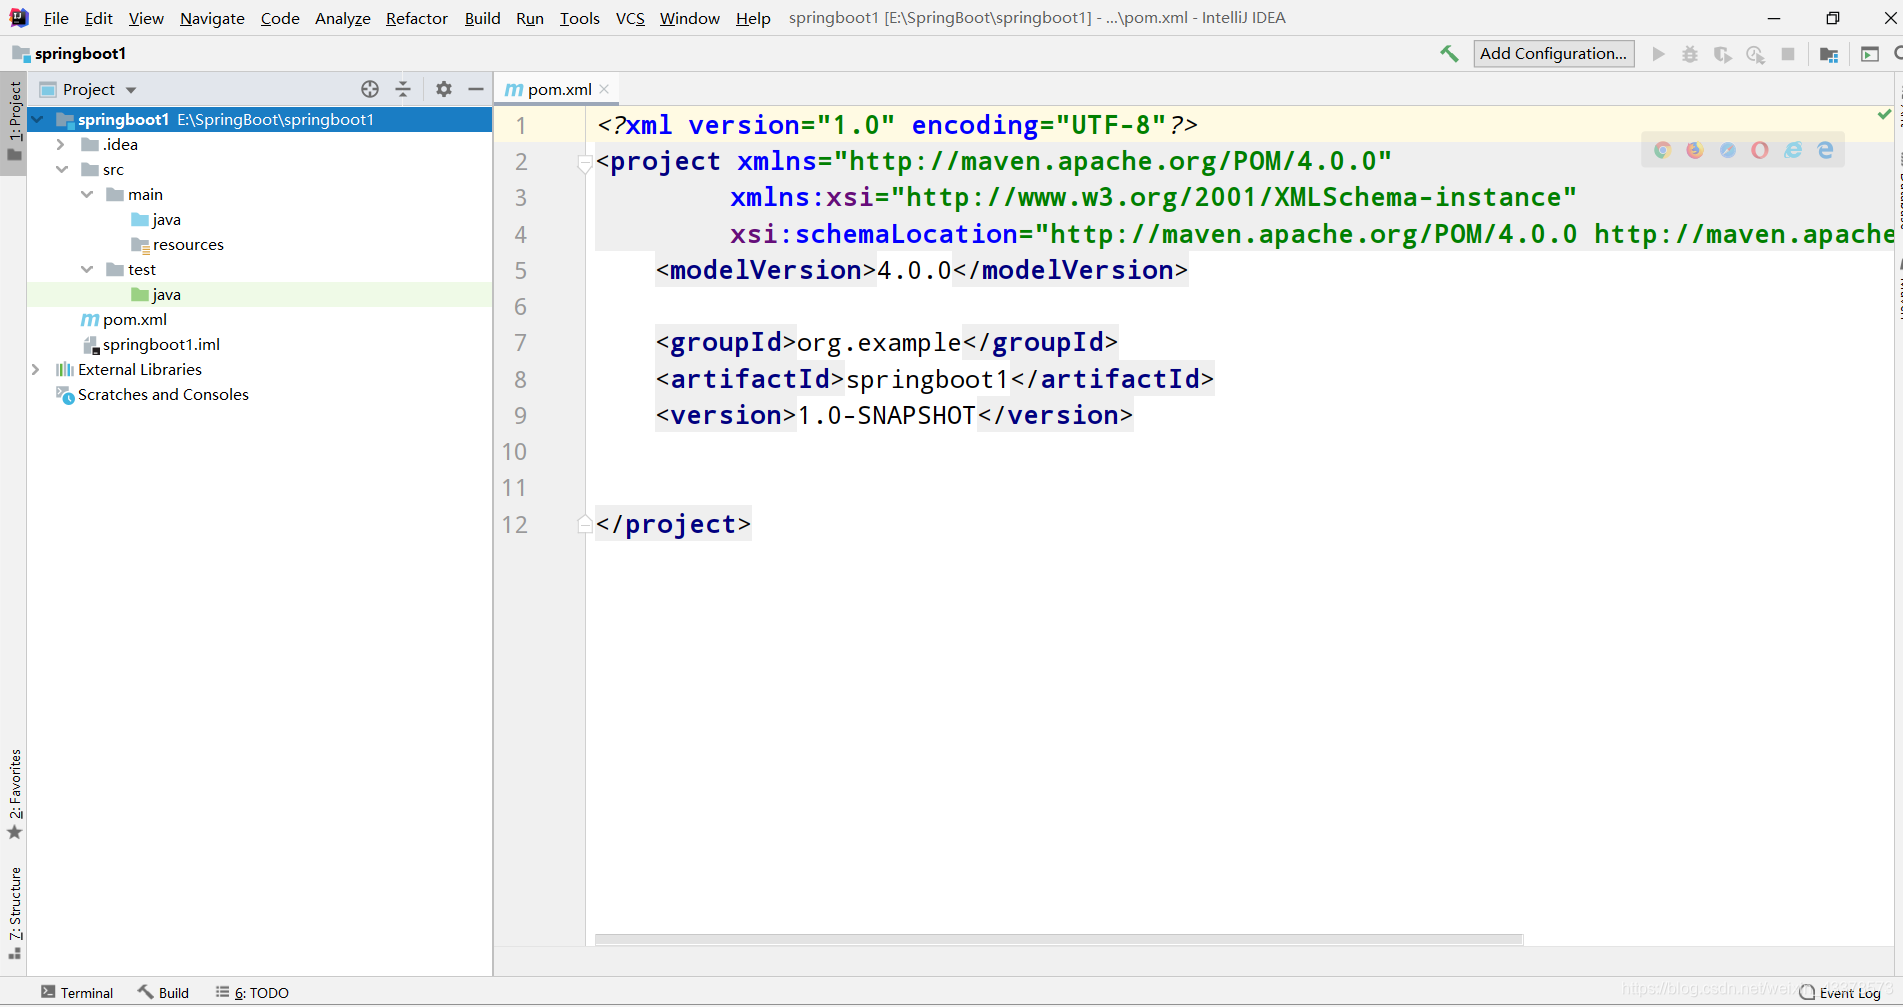Open the Tools menu
The height and width of the screenshot is (1007, 1903).
coord(579,18)
